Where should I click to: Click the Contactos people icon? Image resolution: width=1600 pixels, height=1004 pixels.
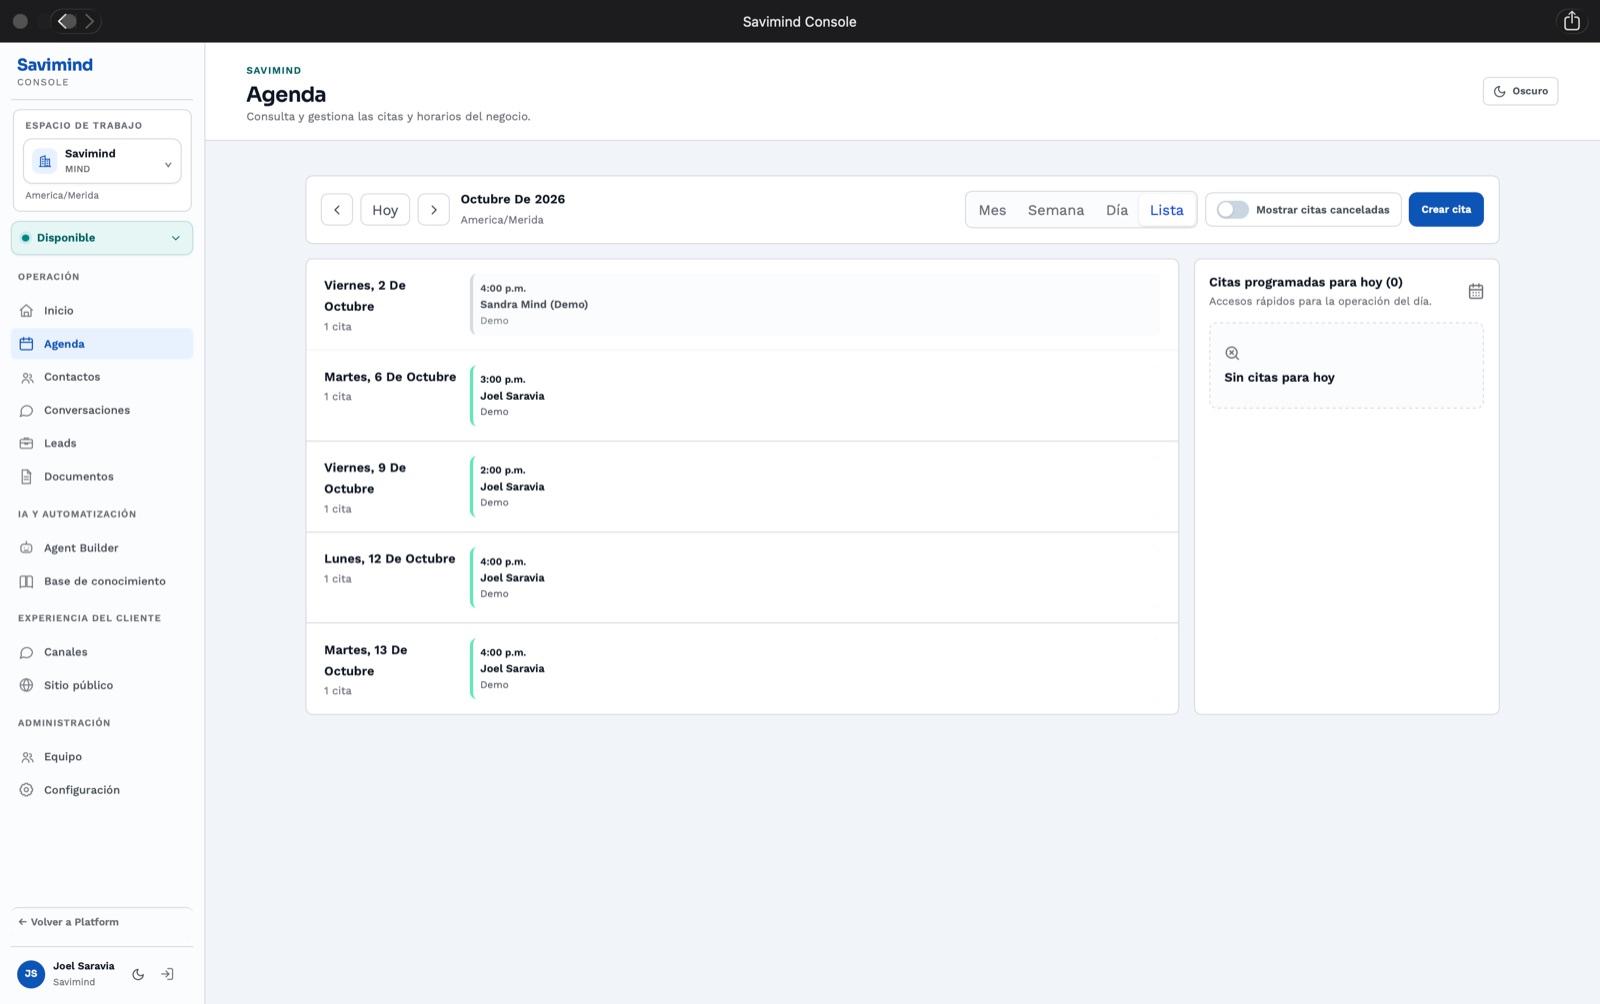click(x=27, y=378)
